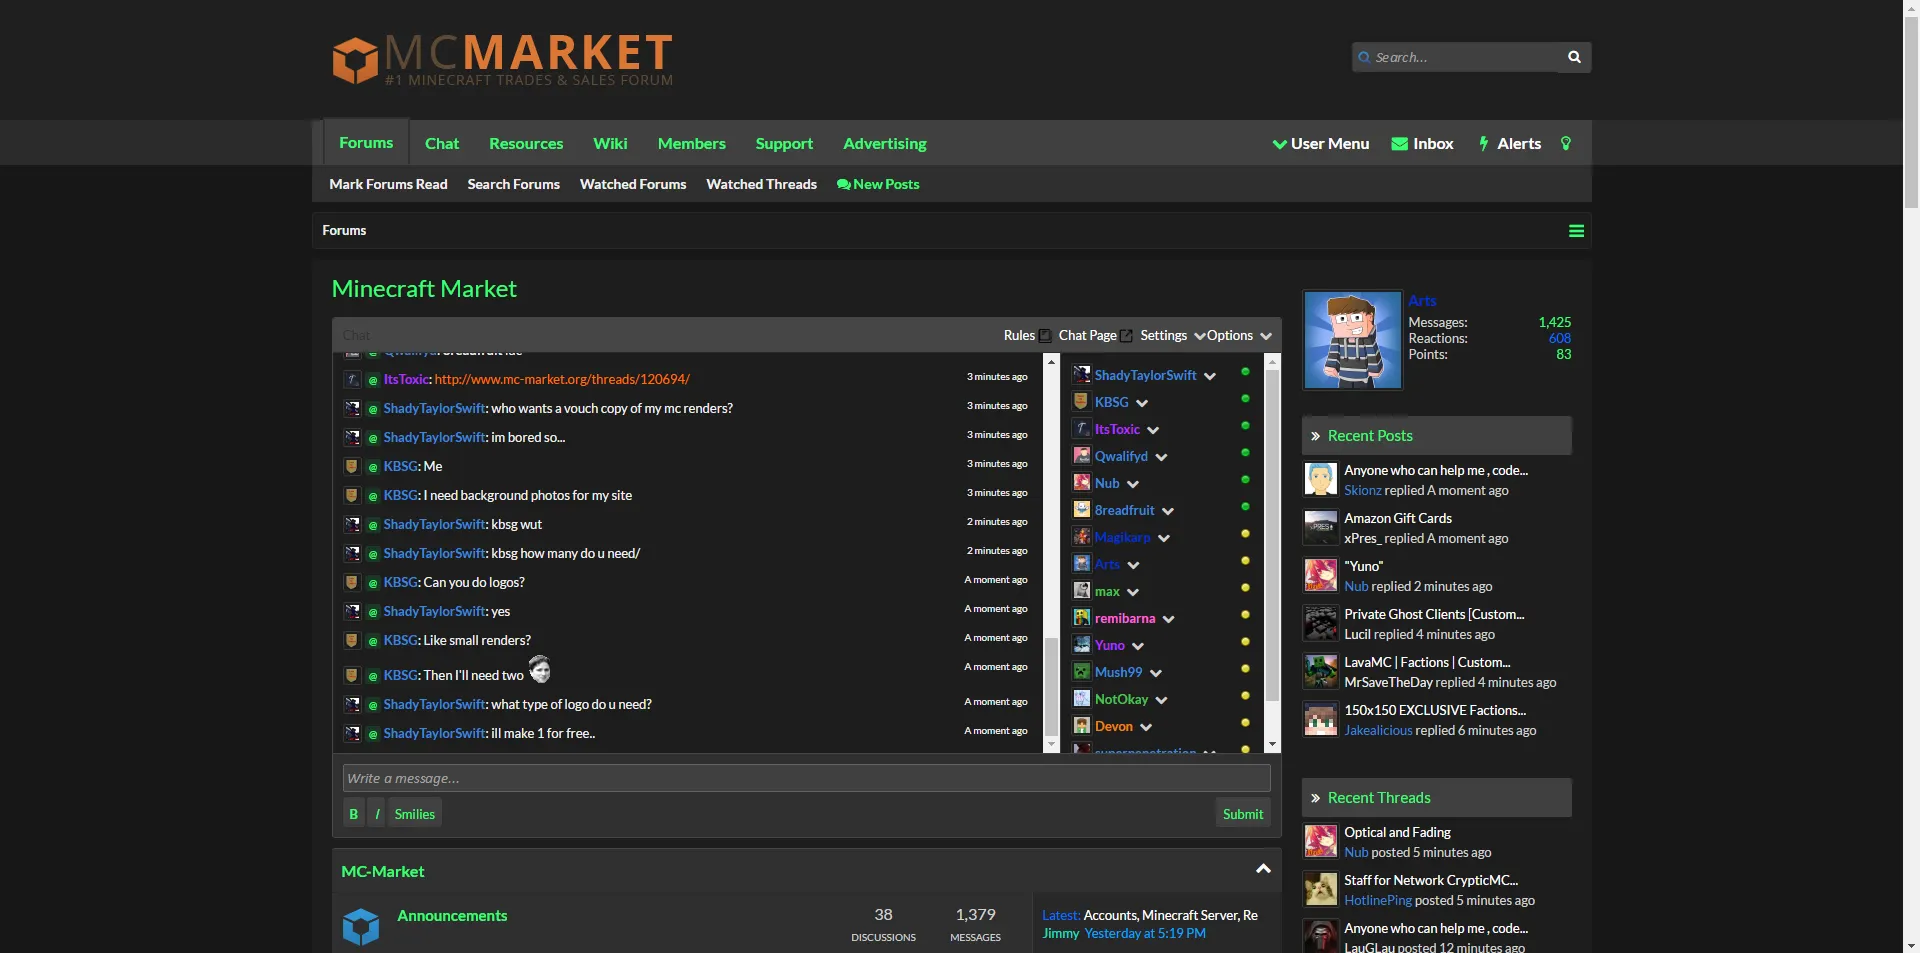
Task: Expand ShadyTaylorSwift's user dropdown arrow
Action: (1210, 376)
